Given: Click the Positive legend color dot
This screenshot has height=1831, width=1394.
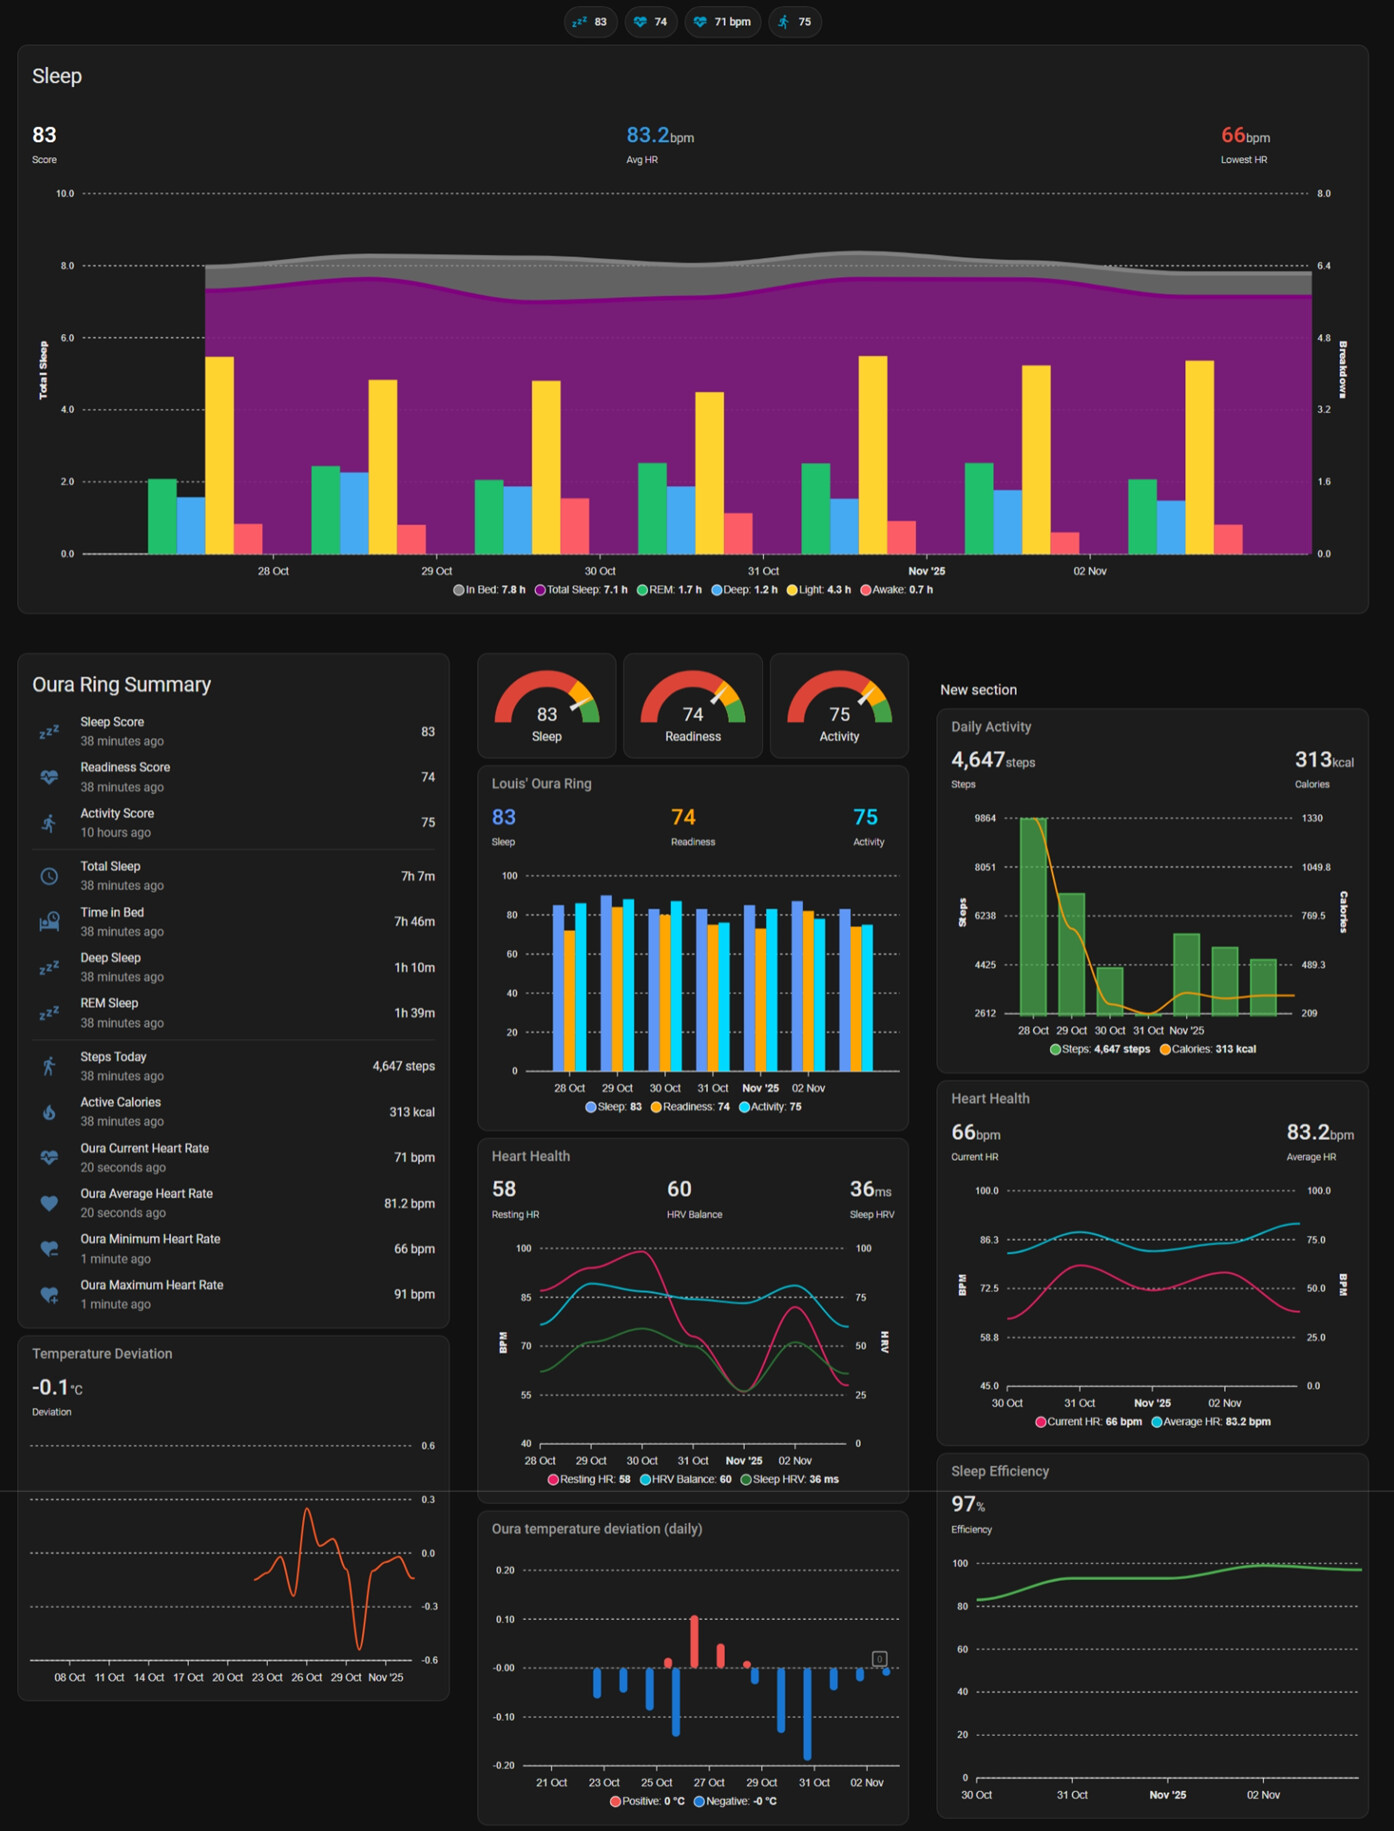Looking at the screenshot, I should (x=615, y=1801).
